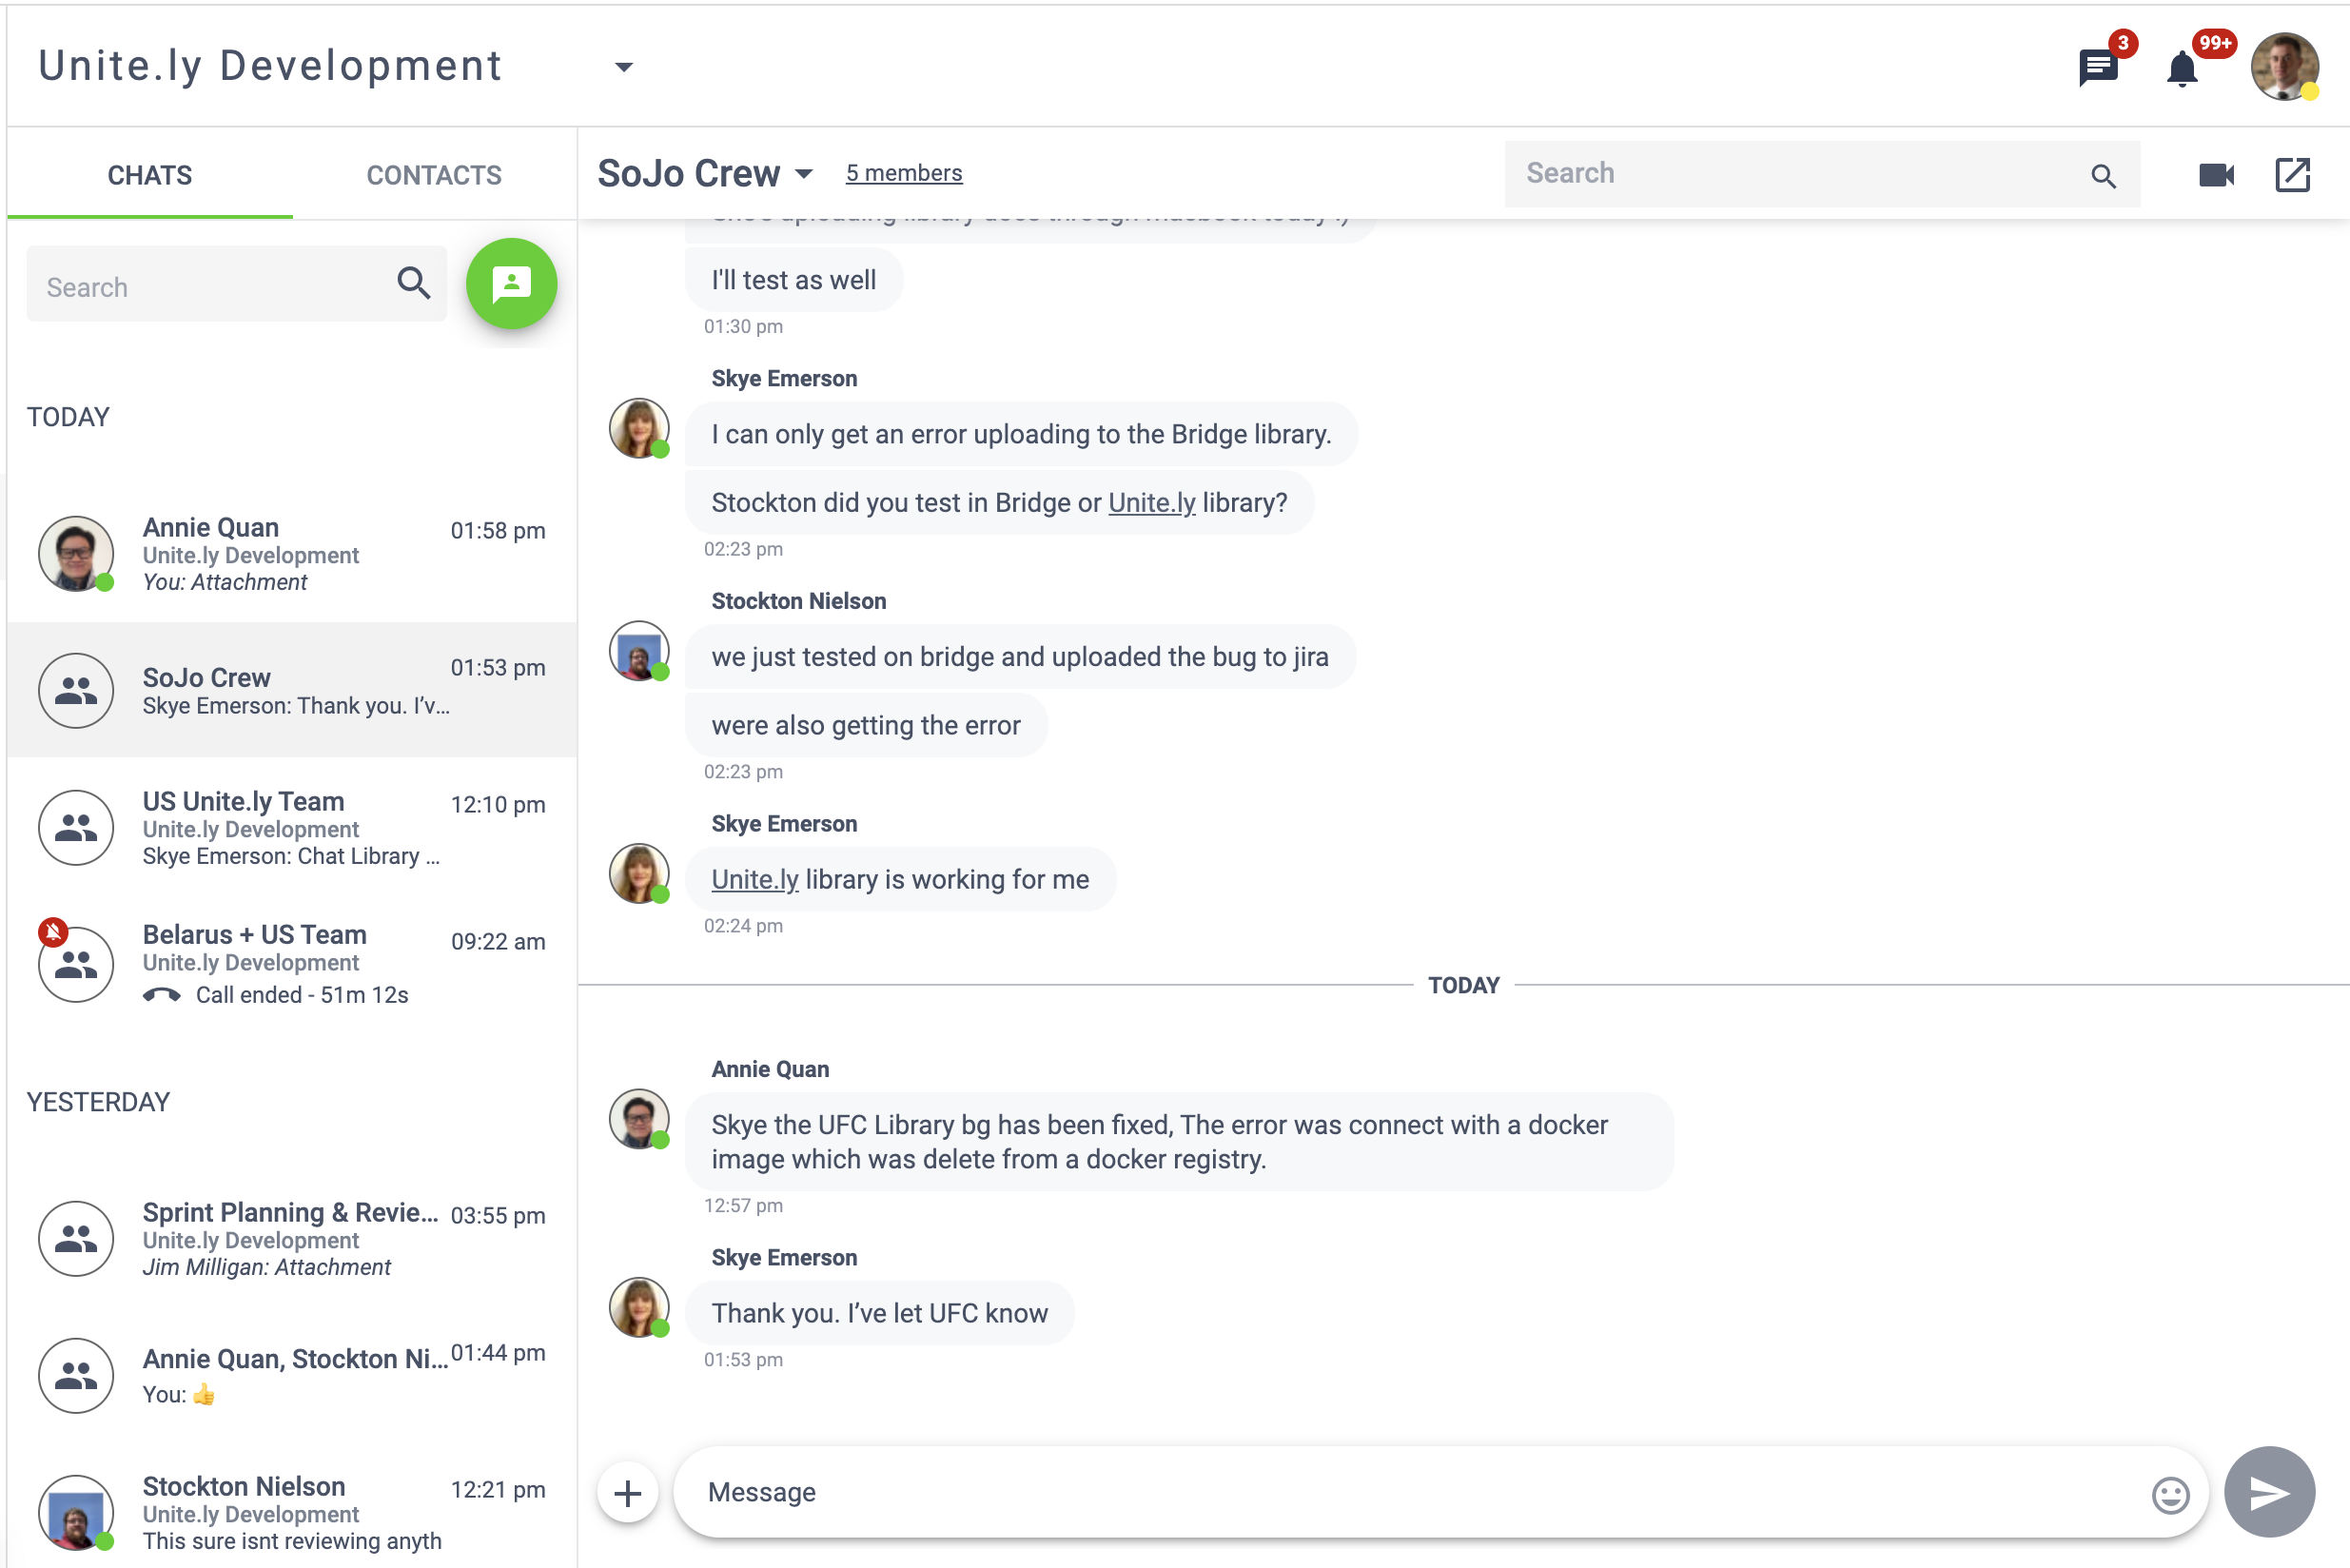Open the Annie Quan, Stockton Nielson group chat
2350x1568 pixels.
292,1375
